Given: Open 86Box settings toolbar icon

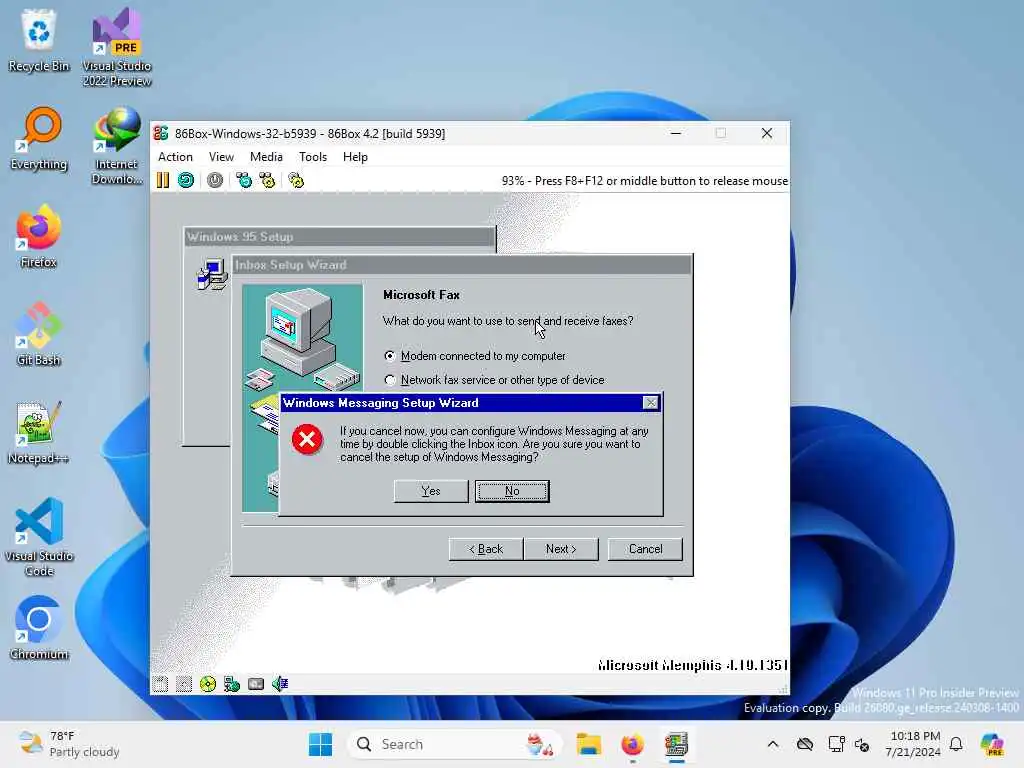Looking at the screenshot, I should (x=296, y=180).
